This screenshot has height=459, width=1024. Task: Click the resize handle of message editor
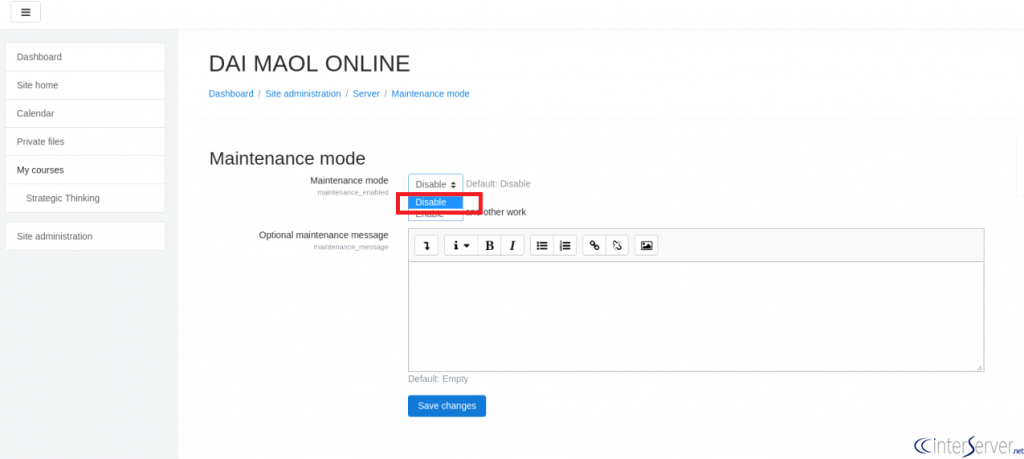pos(979,367)
